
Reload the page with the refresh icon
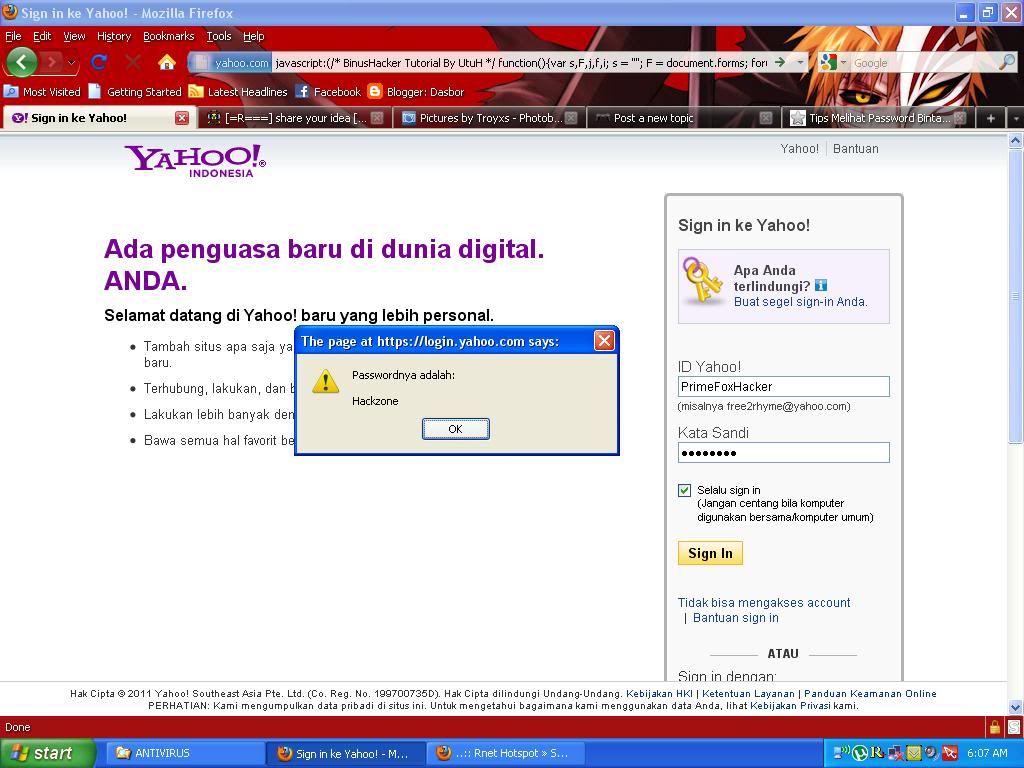[x=99, y=63]
